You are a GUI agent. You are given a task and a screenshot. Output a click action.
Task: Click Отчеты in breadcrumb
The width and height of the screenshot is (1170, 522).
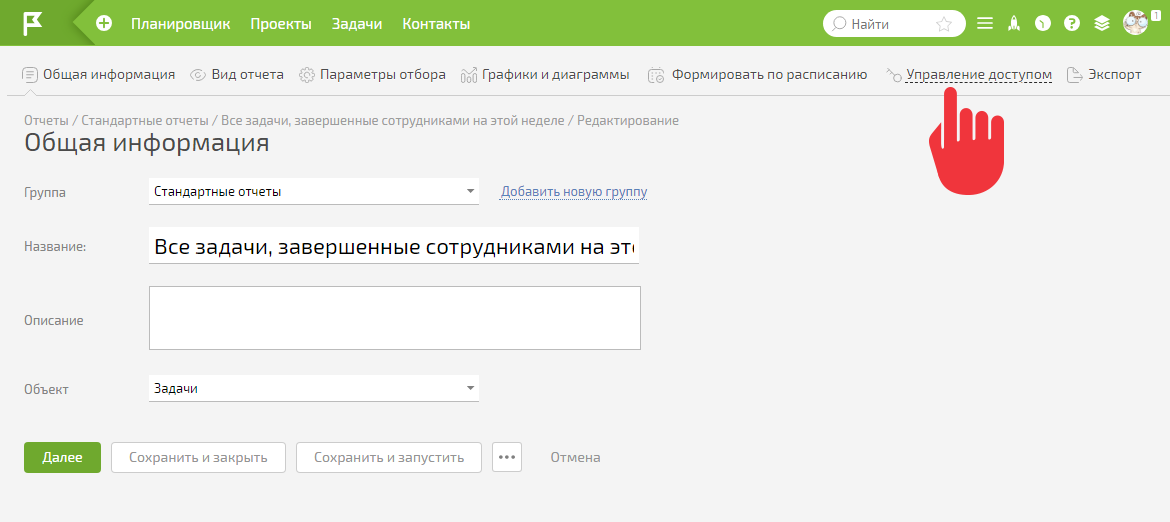coord(46,120)
